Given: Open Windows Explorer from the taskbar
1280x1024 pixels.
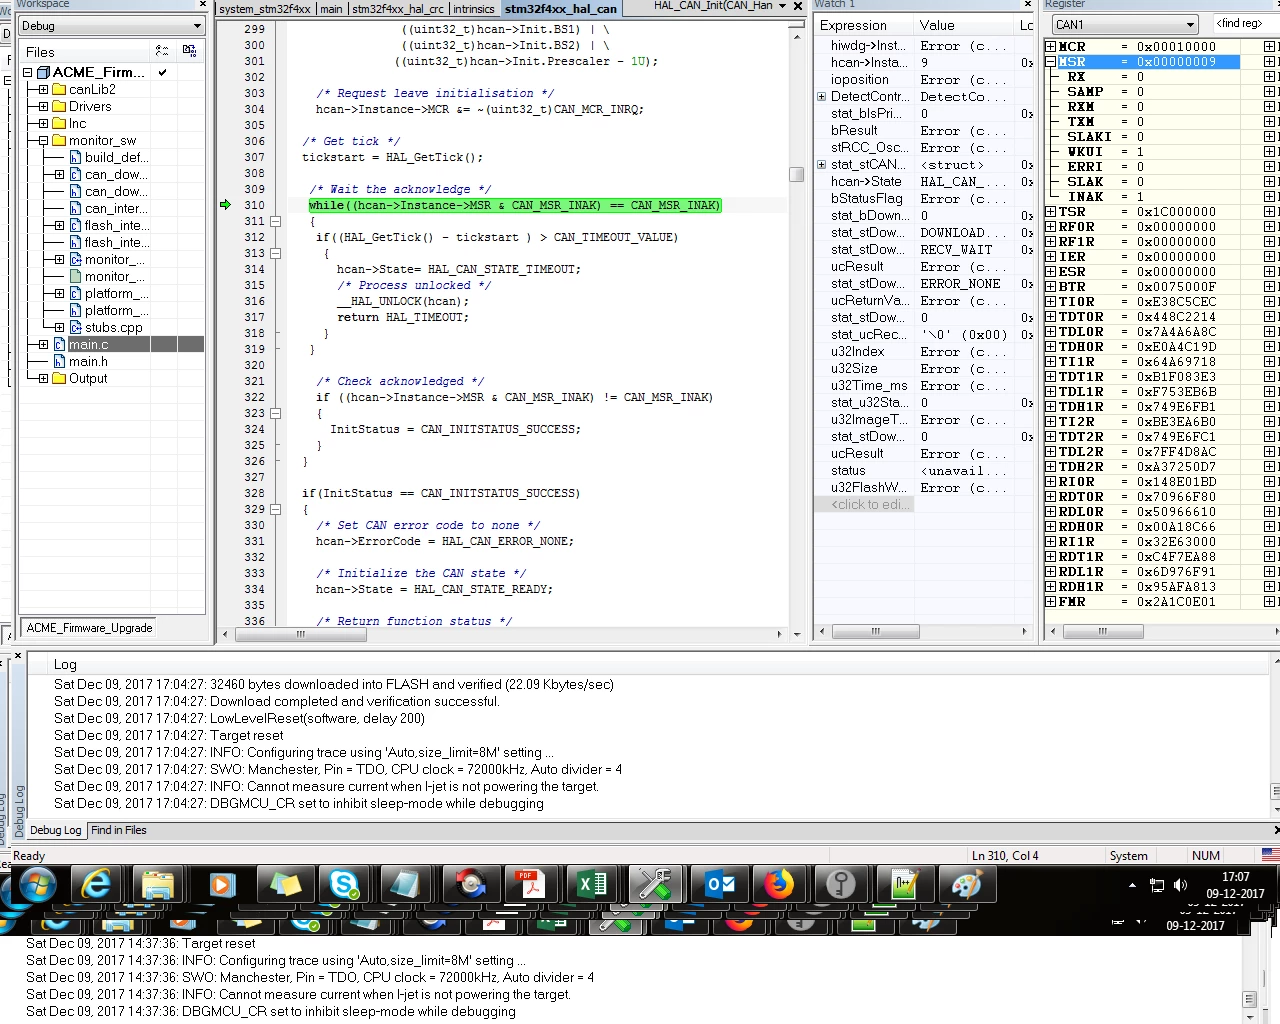Looking at the screenshot, I should [x=158, y=885].
